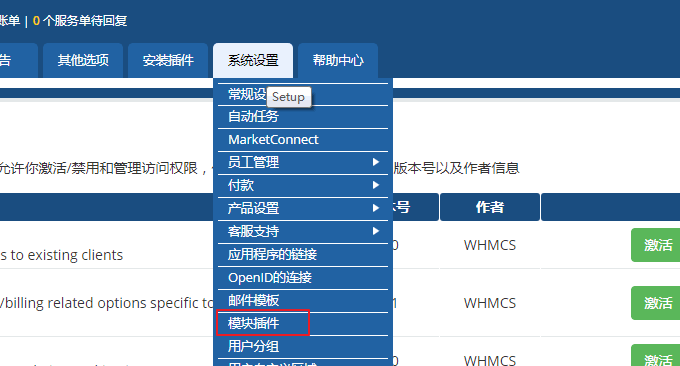Select the 系统设置 tab
The image size is (680, 366).
[253, 60]
